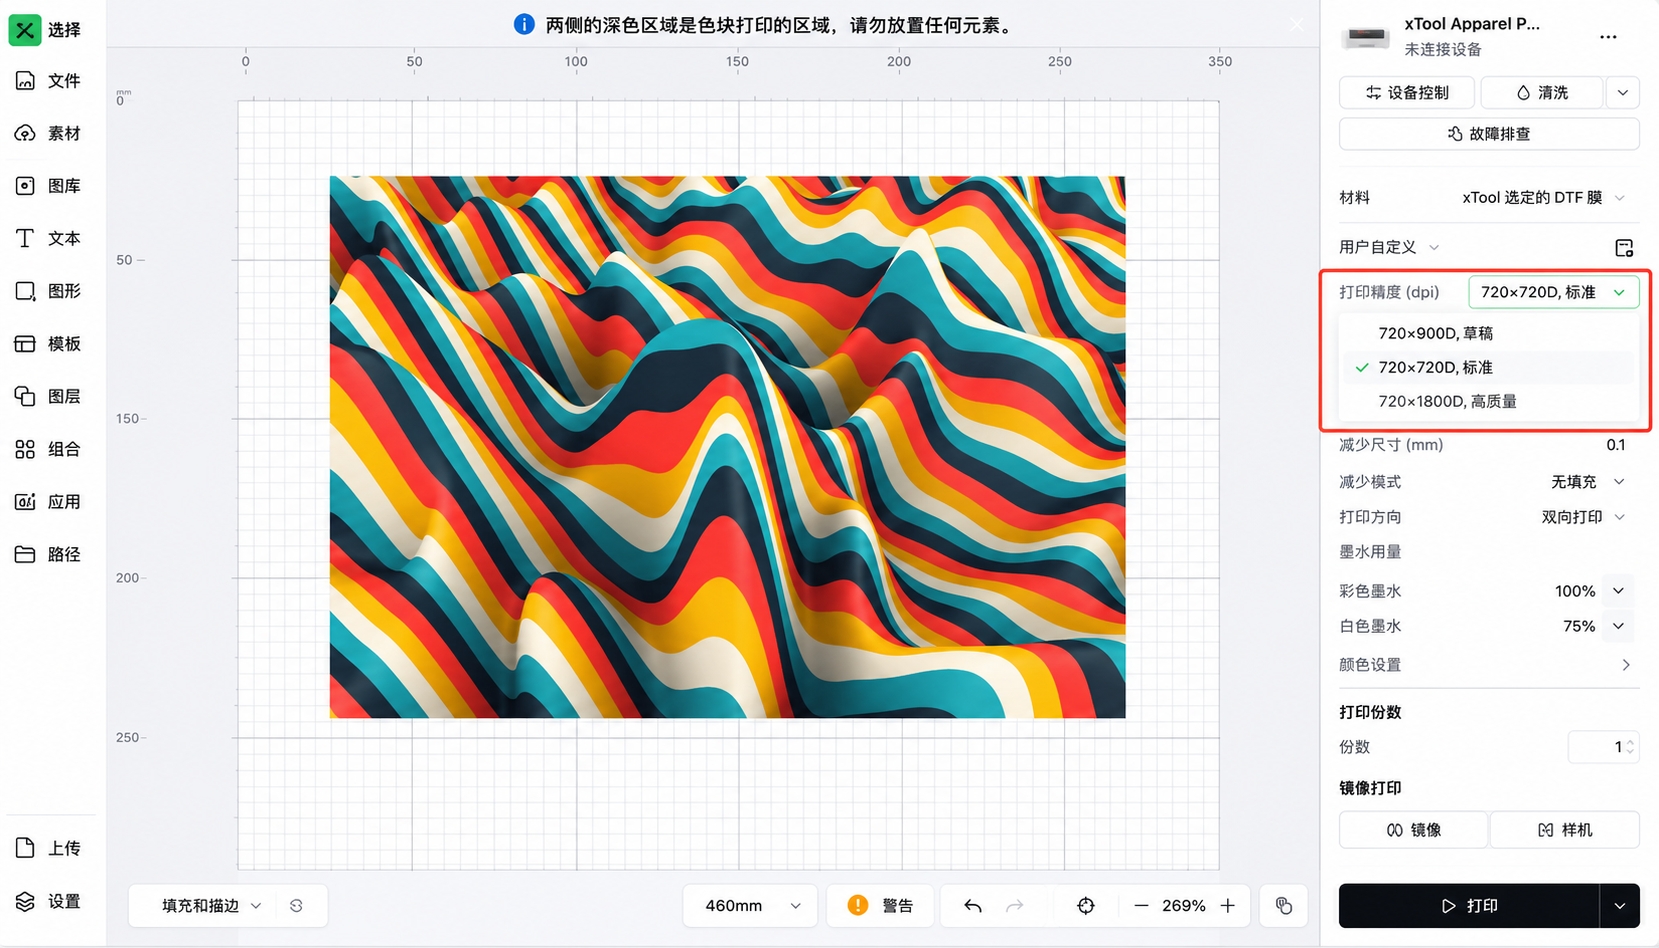Choose 720×1800D, 高质量 option
The width and height of the screenshot is (1659, 948).
click(1488, 401)
